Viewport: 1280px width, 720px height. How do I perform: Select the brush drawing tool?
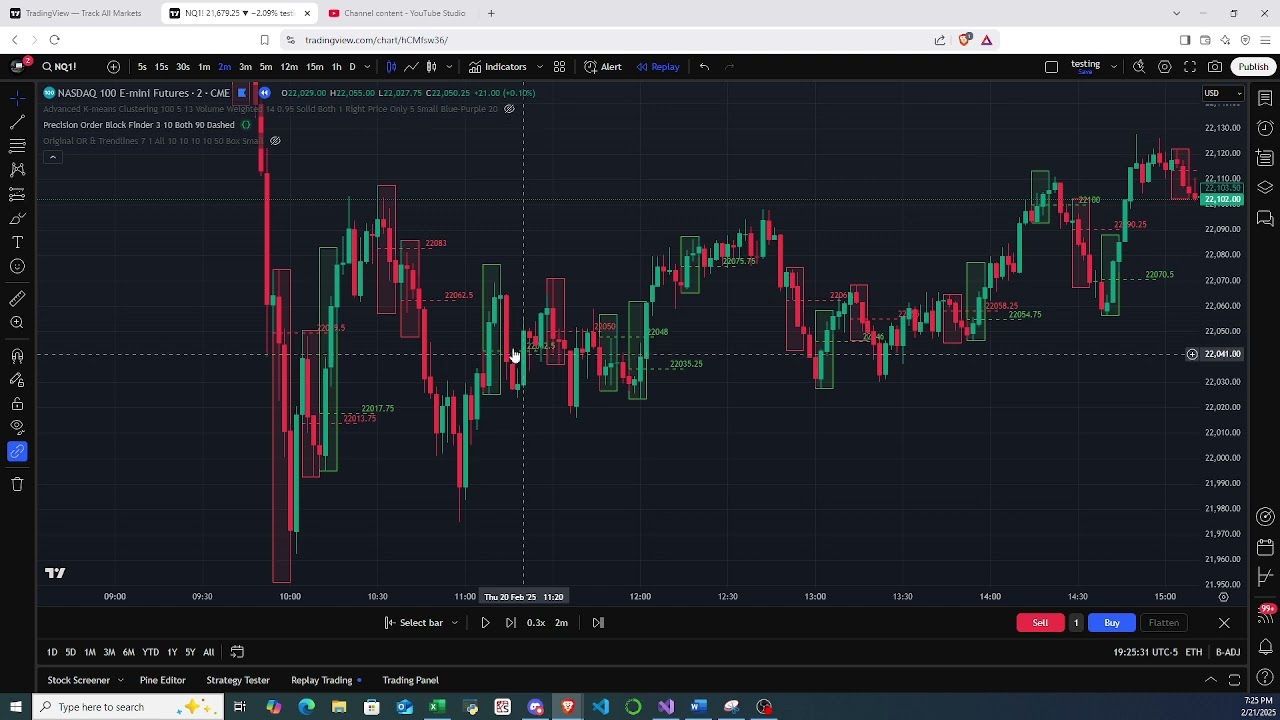(17, 219)
